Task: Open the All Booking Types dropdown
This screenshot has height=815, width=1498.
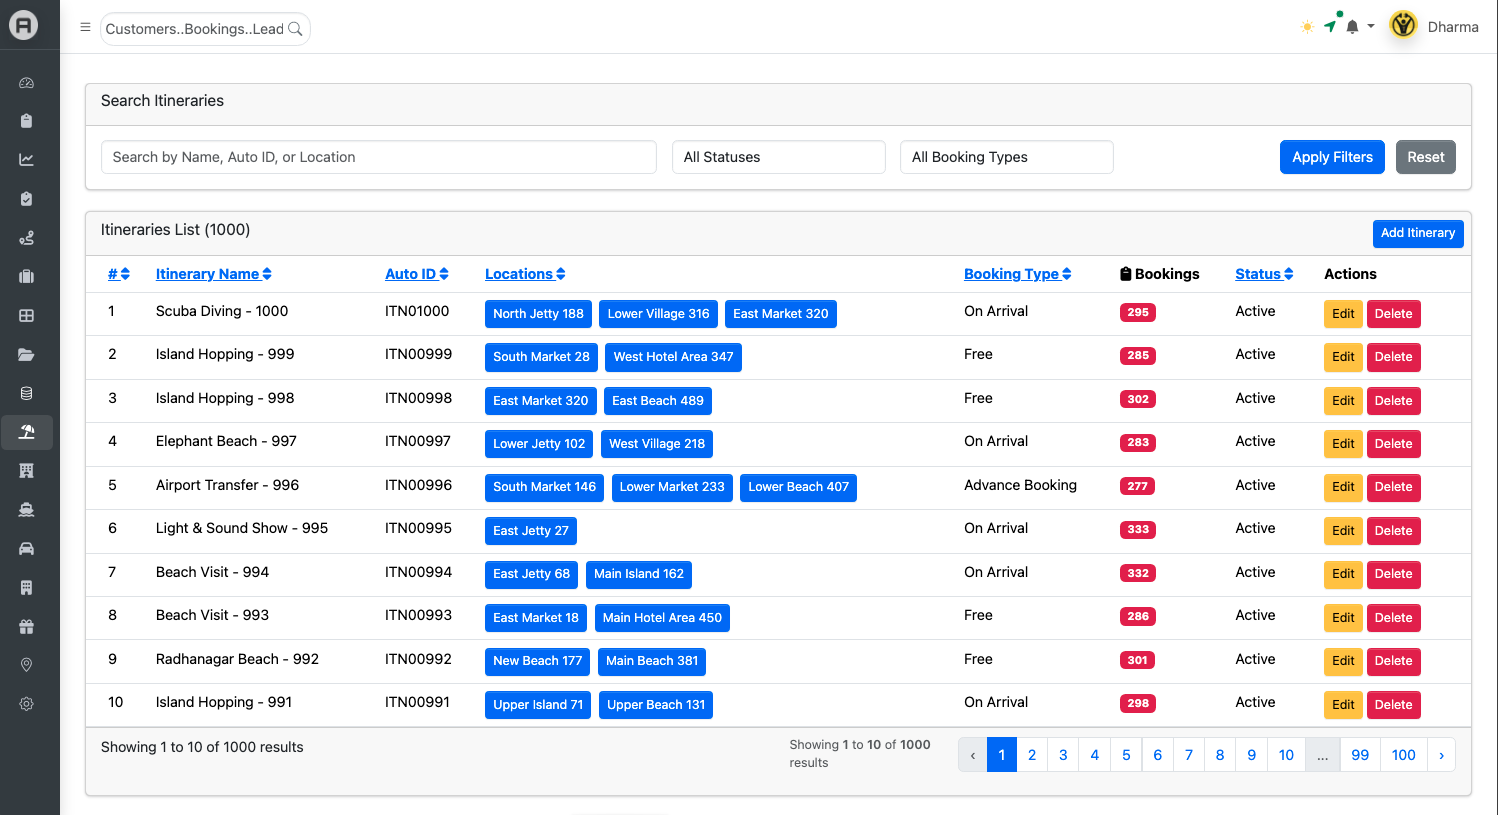Action: 1007,157
